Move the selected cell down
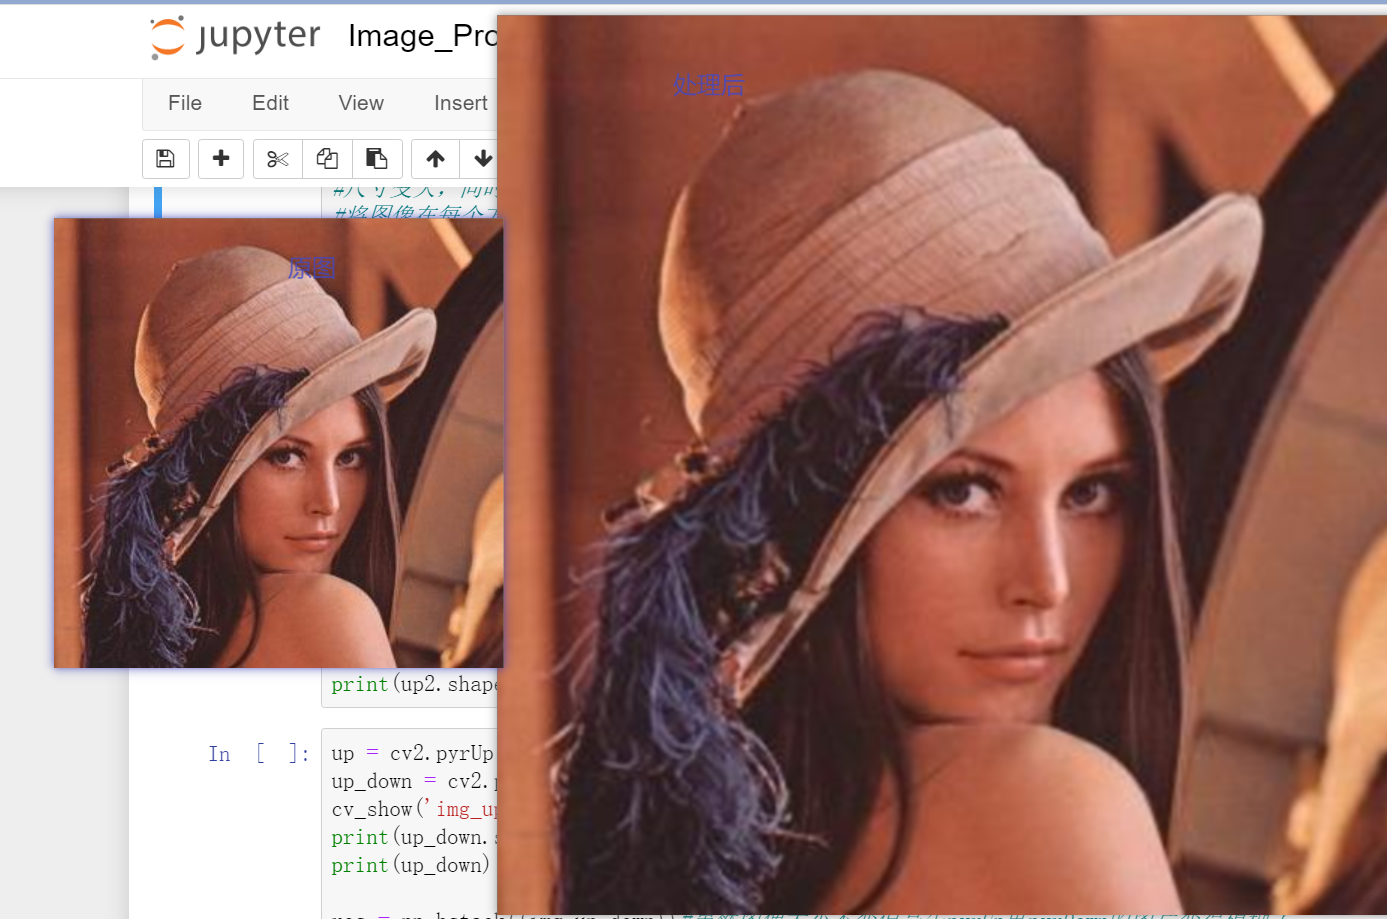Viewport: 1387px width, 919px height. pyautogui.click(x=481, y=159)
